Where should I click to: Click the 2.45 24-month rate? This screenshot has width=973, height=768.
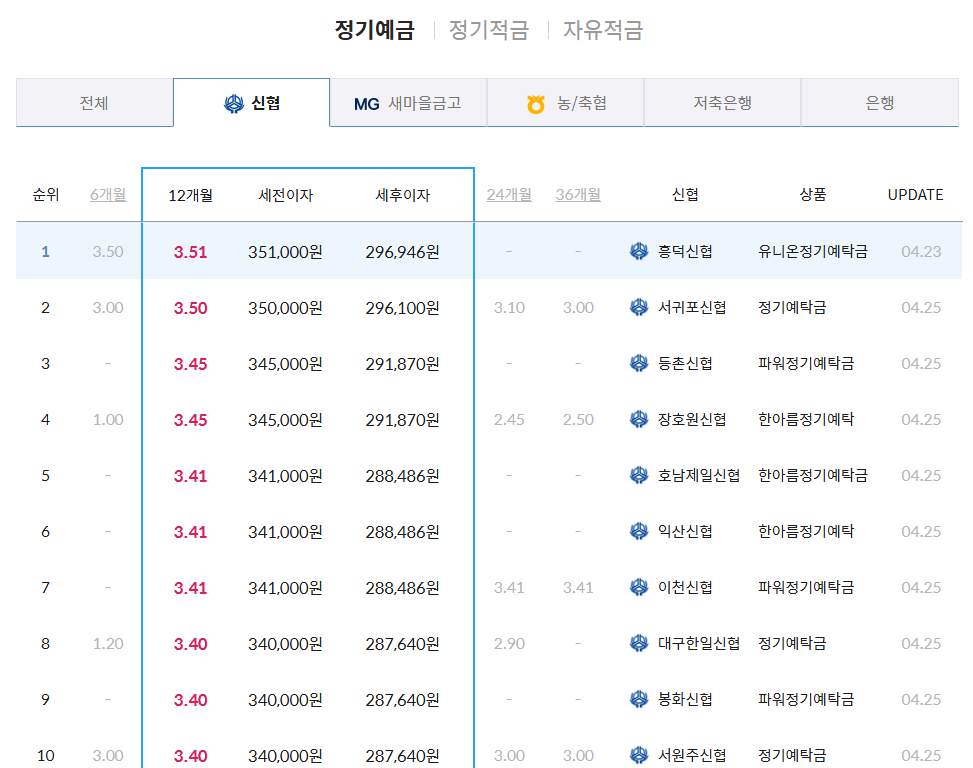509,419
